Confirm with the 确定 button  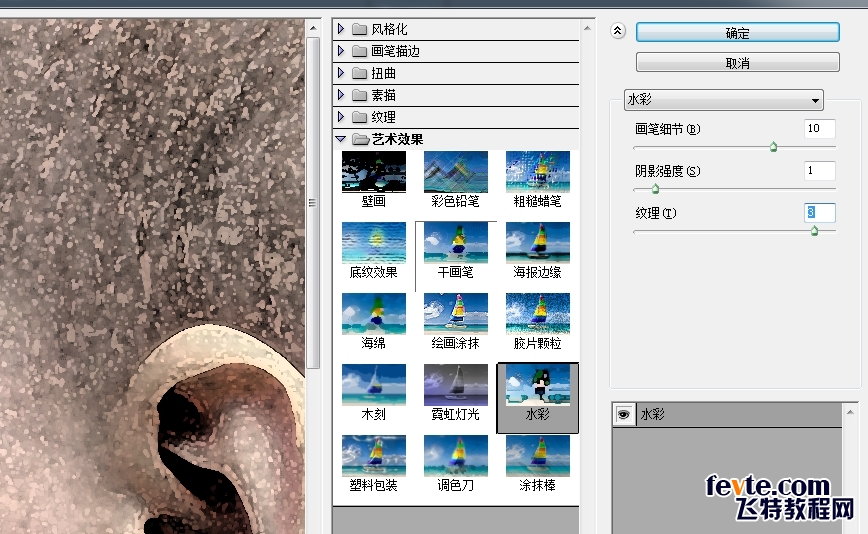click(x=737, y=33)
